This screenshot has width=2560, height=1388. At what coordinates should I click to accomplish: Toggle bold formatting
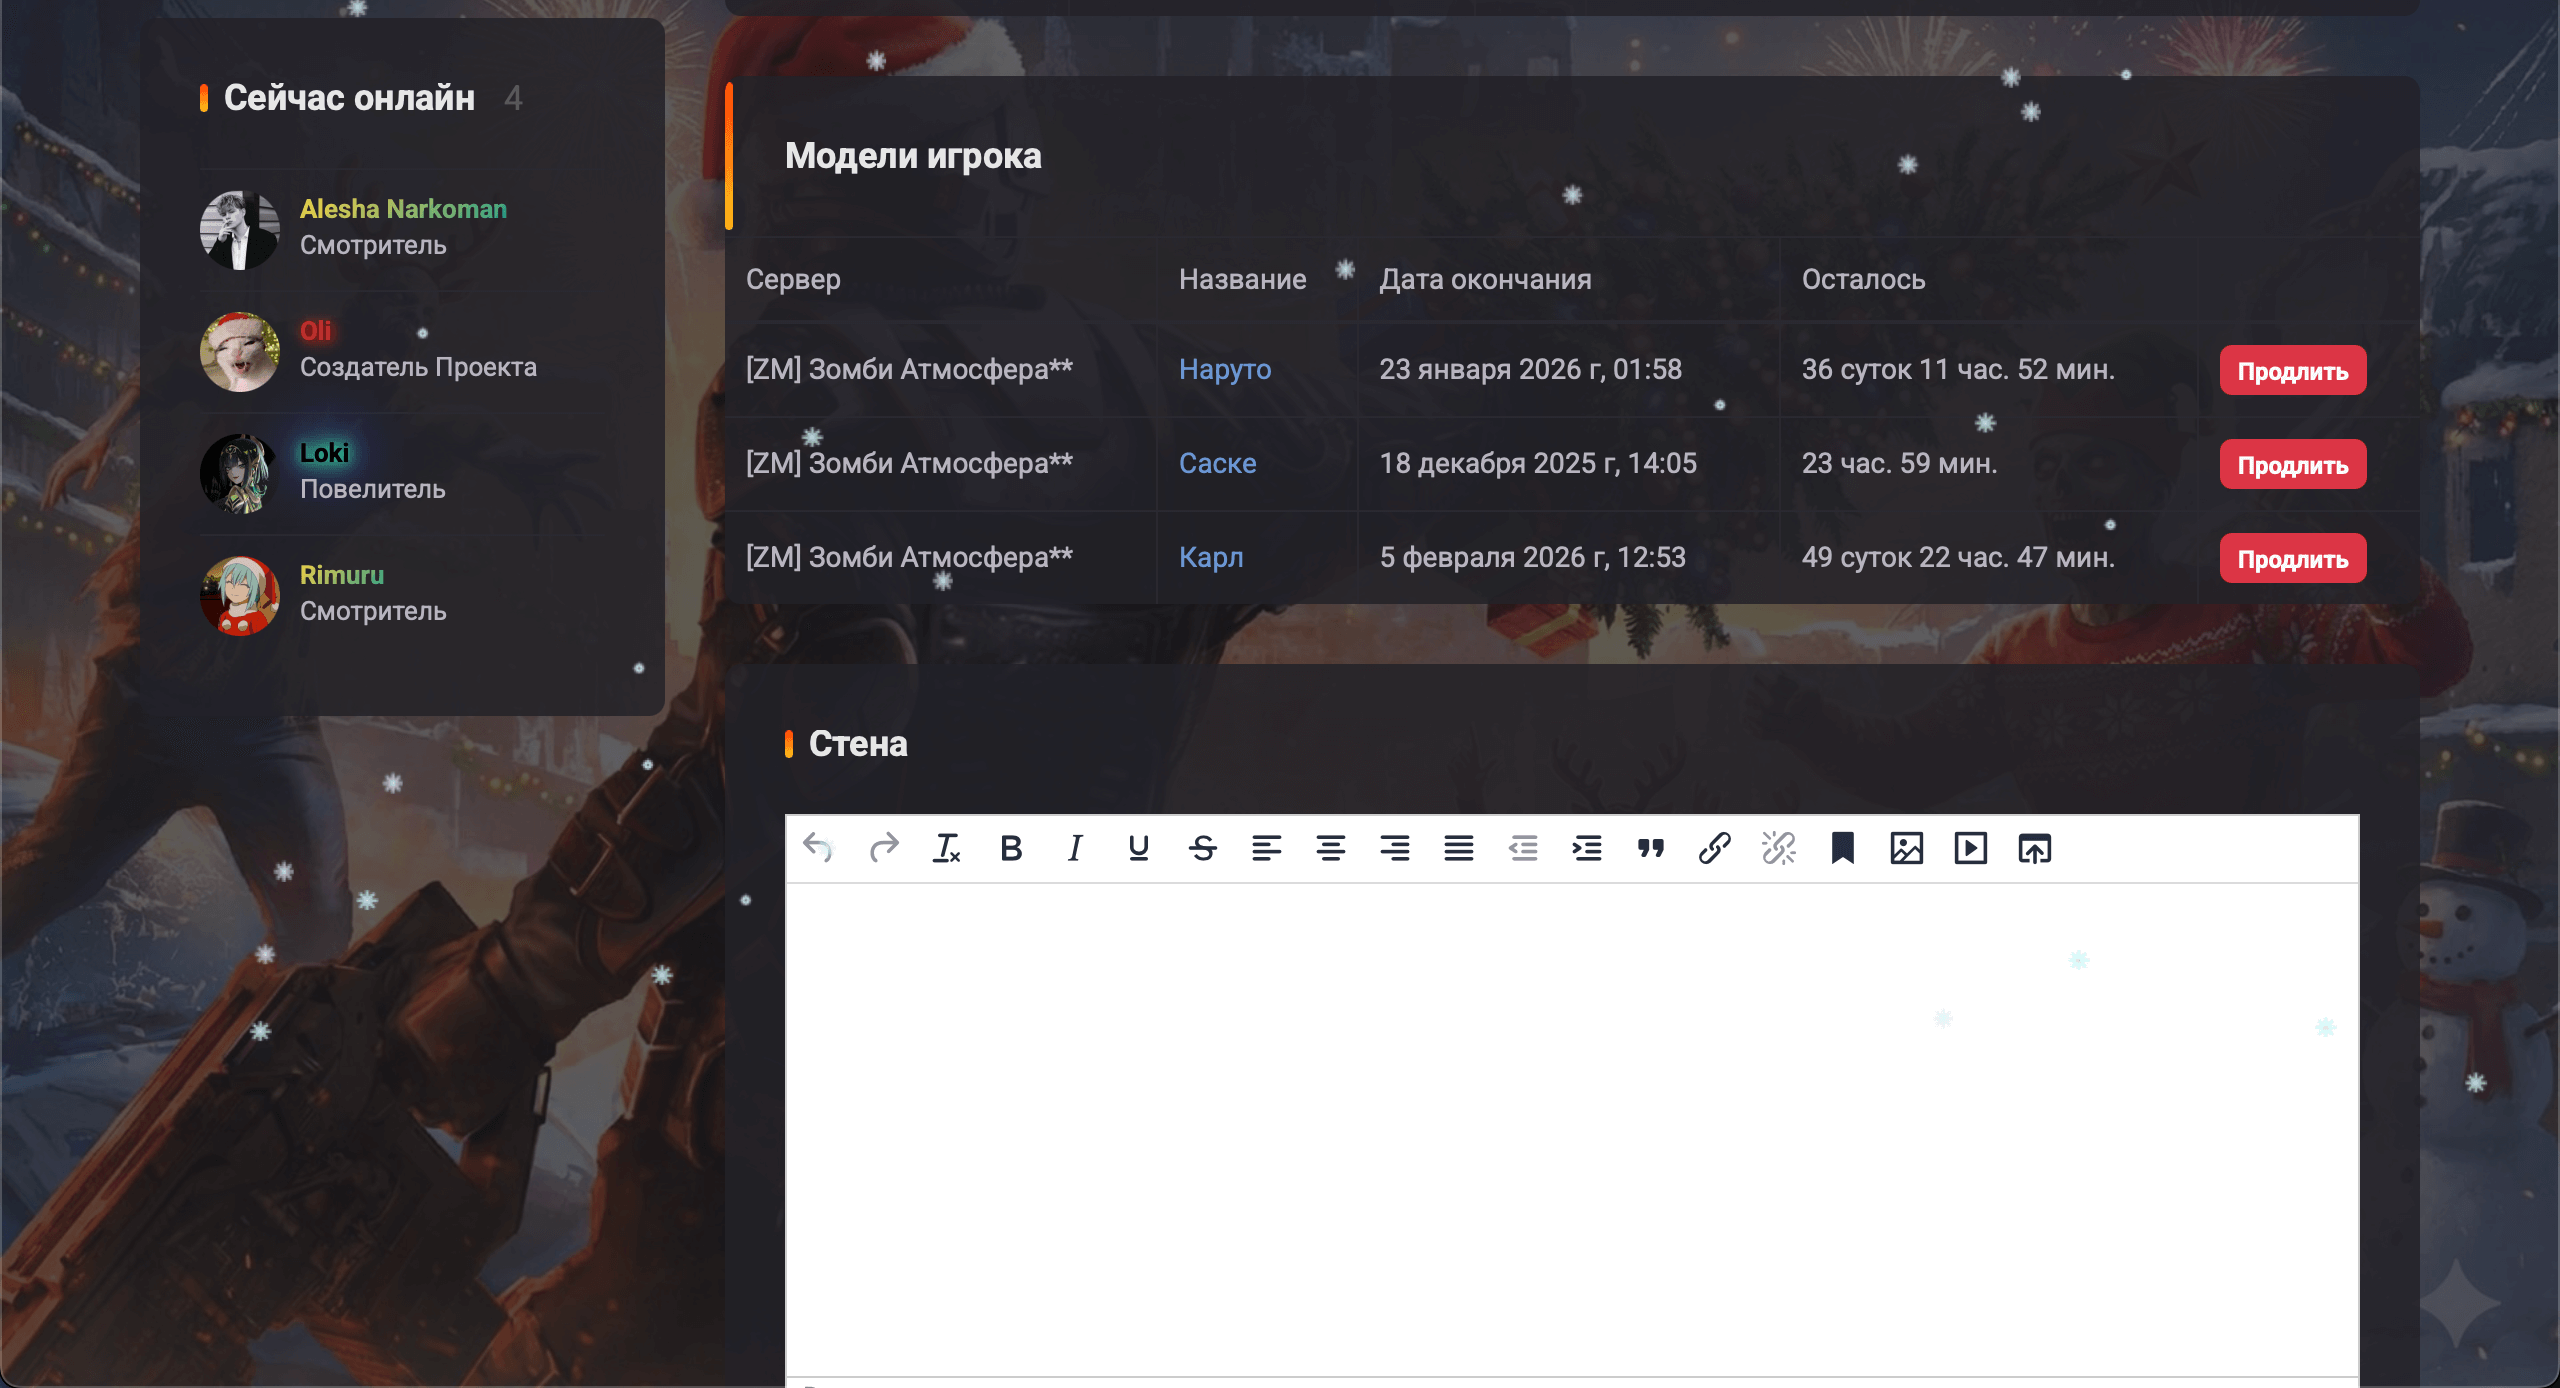[1011, 848]
